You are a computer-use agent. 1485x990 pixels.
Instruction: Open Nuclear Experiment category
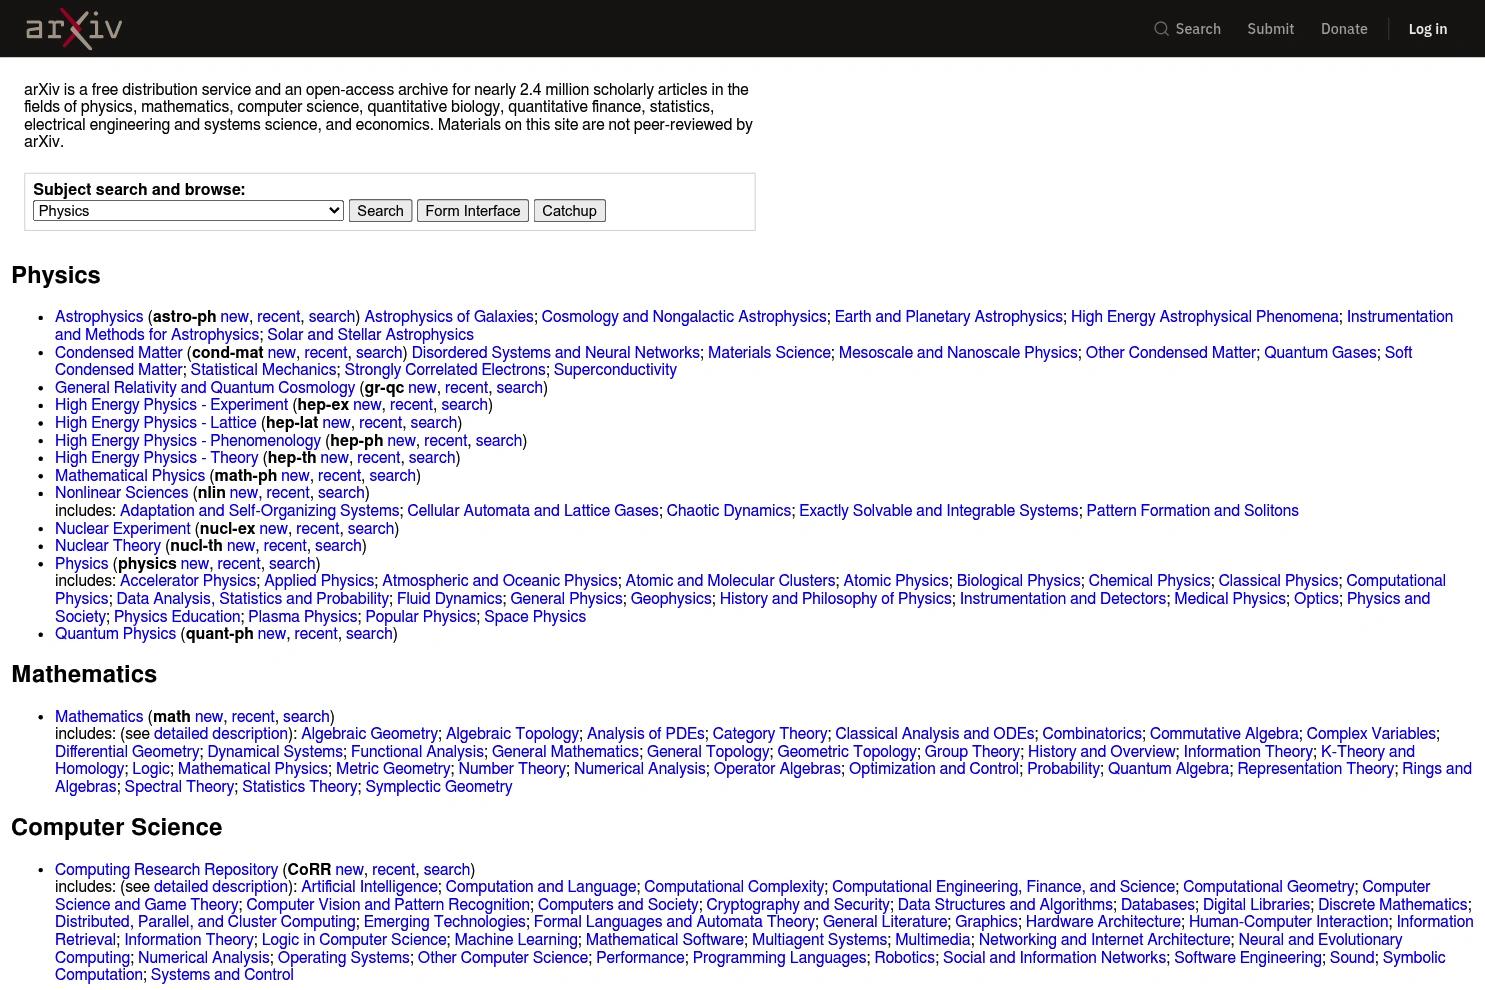(x=123, y=529)
